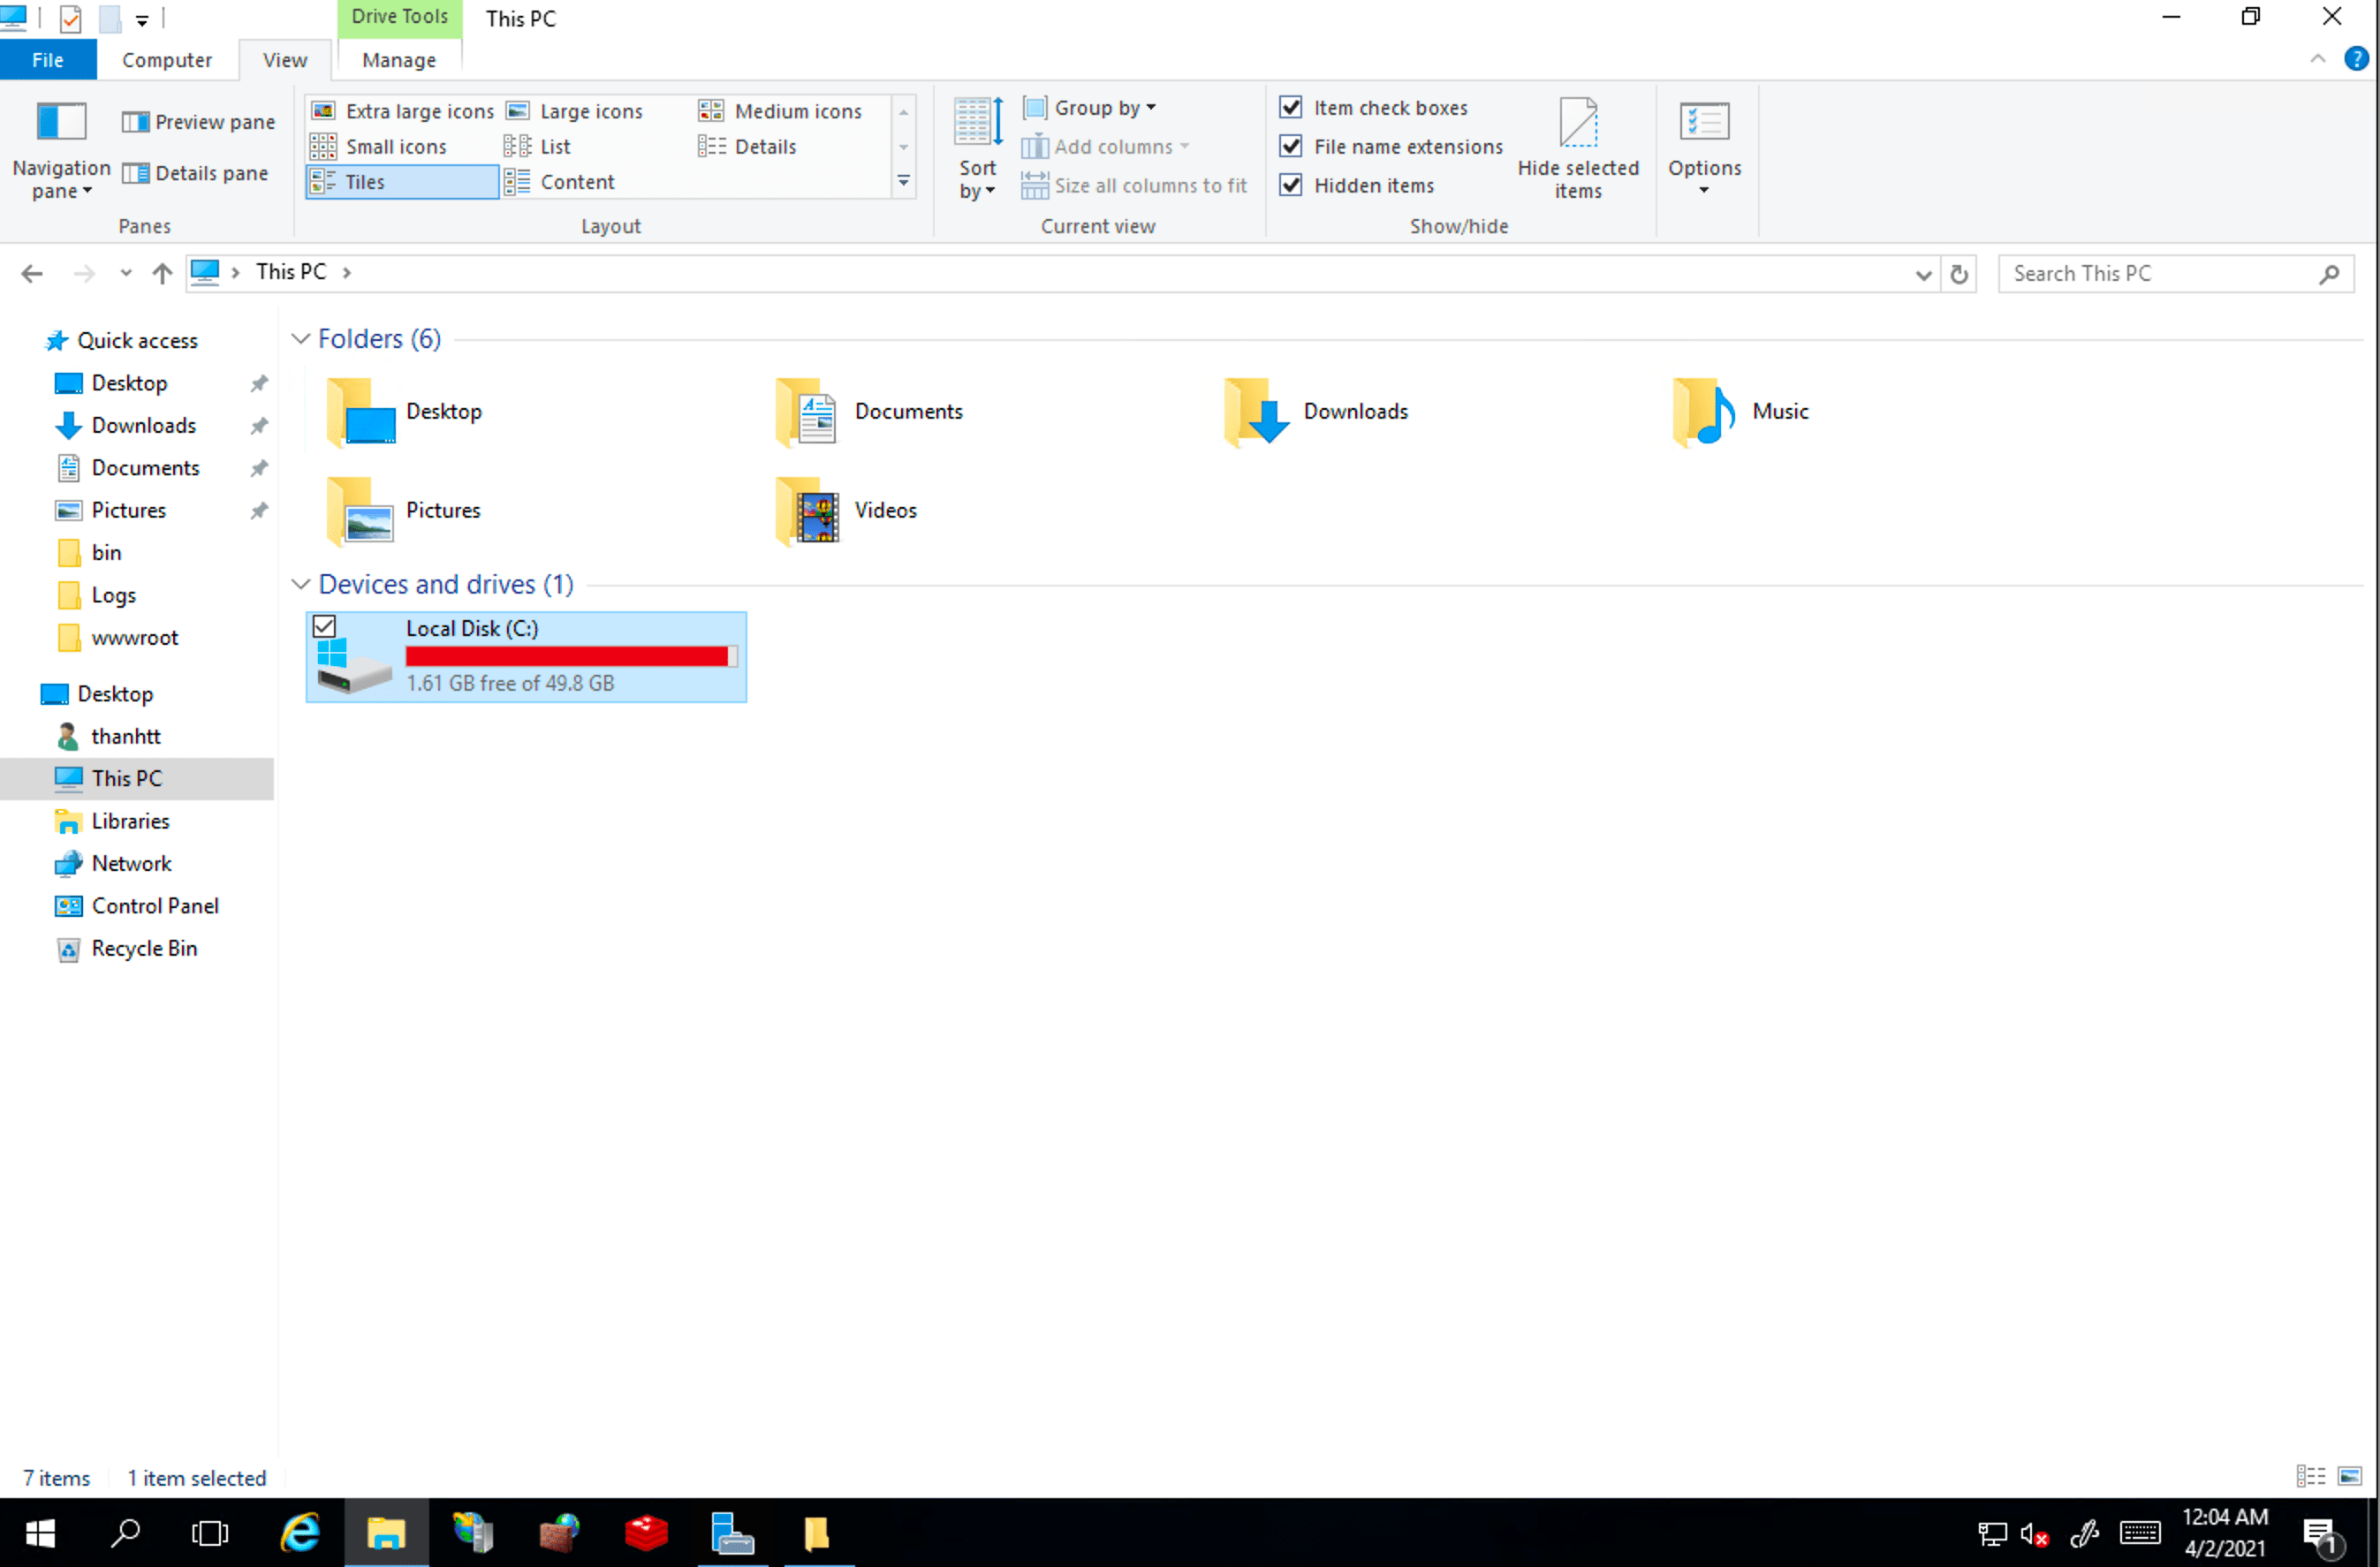Viewport: 2380px width, 1567px height.
Task: Click Control Panel in navigation pane
Action: 155,906
